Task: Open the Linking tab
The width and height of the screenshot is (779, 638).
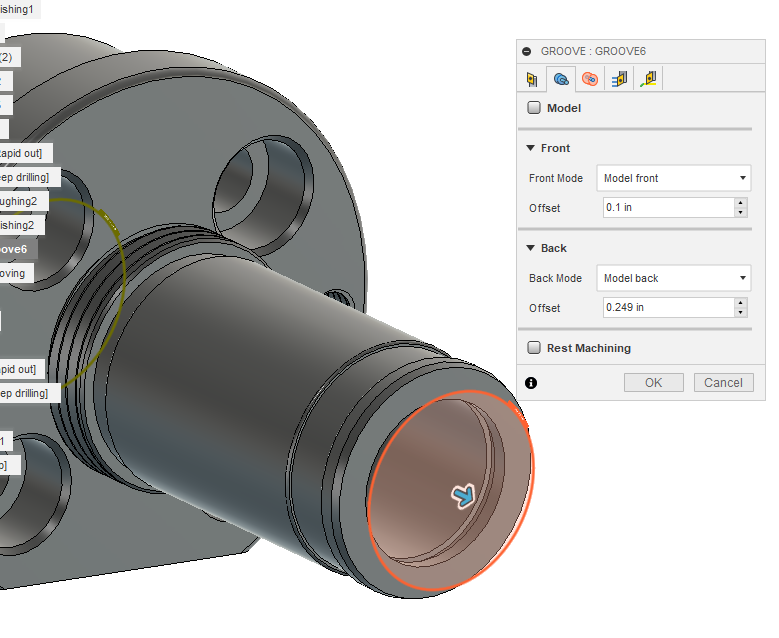Action: [x=648, y=79]
